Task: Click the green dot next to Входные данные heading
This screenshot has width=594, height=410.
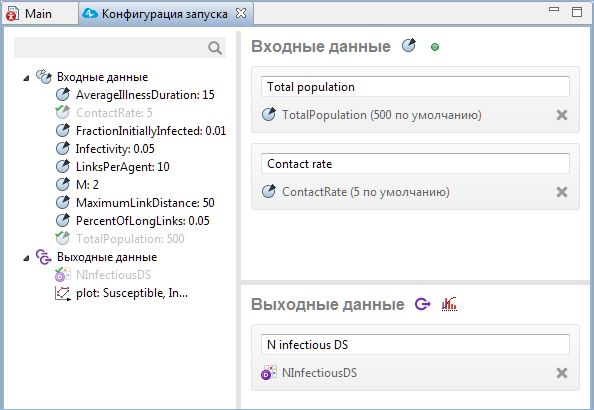Action: pyautogui.click(x=435, y=47)
